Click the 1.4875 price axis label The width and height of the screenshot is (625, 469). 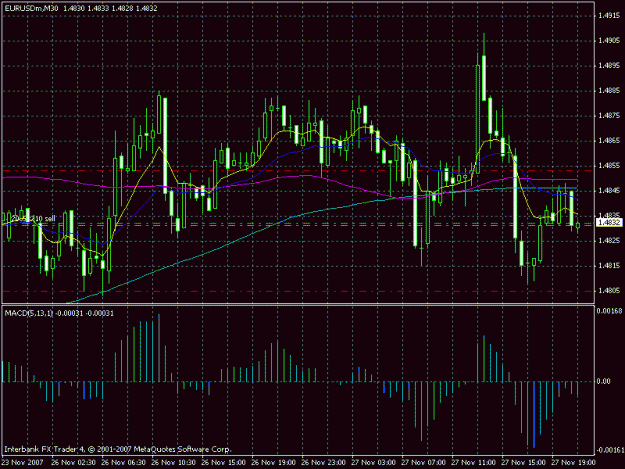(x=609, y=116)
